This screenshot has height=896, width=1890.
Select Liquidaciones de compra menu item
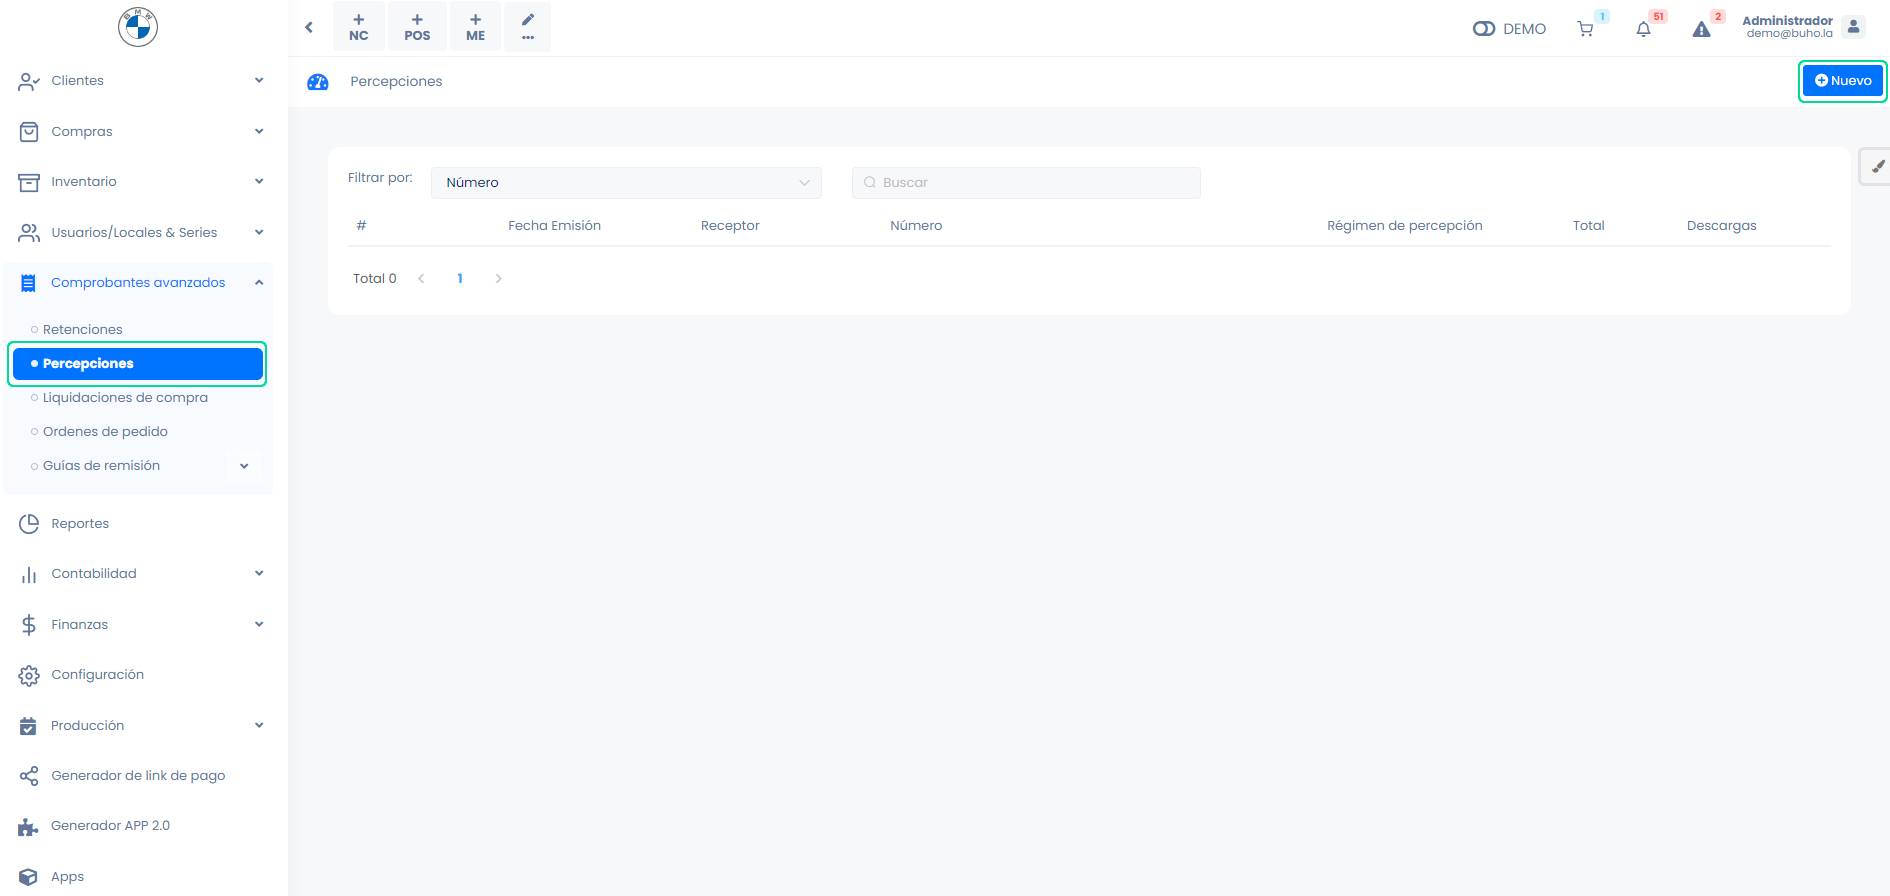click(125, 398)
